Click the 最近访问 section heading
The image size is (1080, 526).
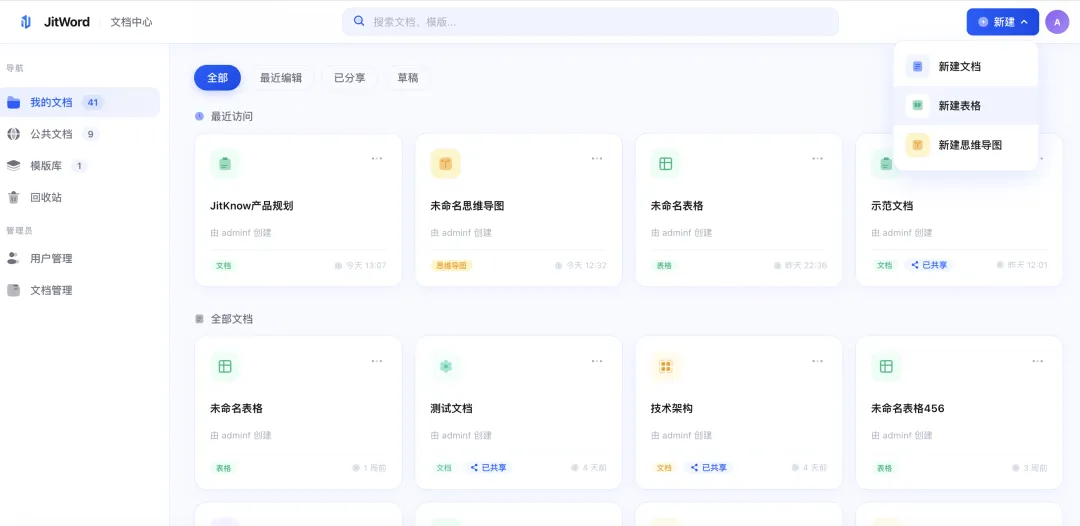[231, 116]
